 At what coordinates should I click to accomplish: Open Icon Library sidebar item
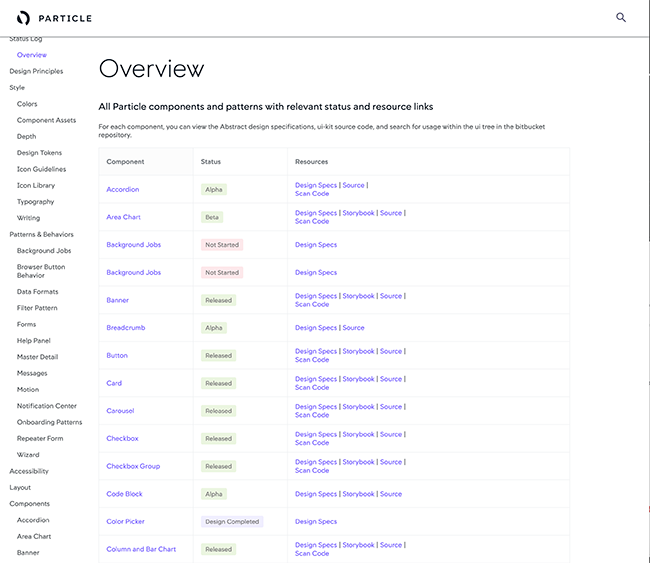(x=36, y=185)
